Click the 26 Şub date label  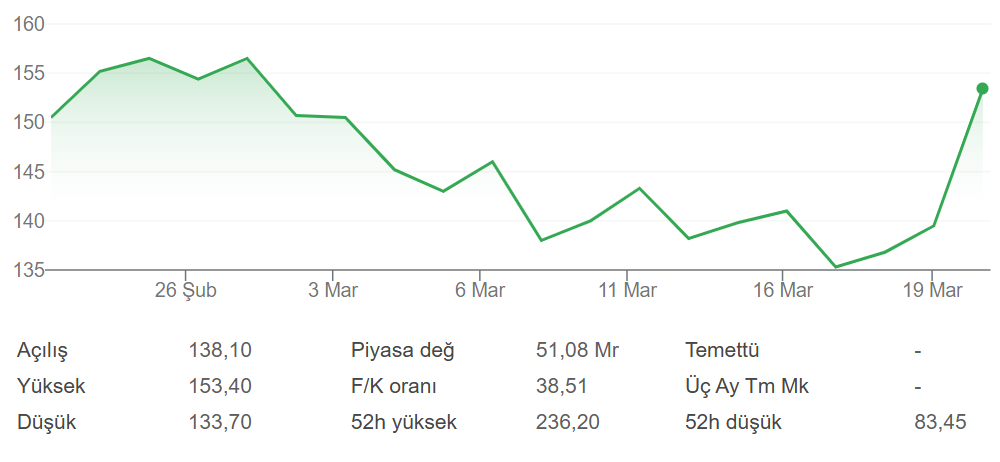coord(185,291)
